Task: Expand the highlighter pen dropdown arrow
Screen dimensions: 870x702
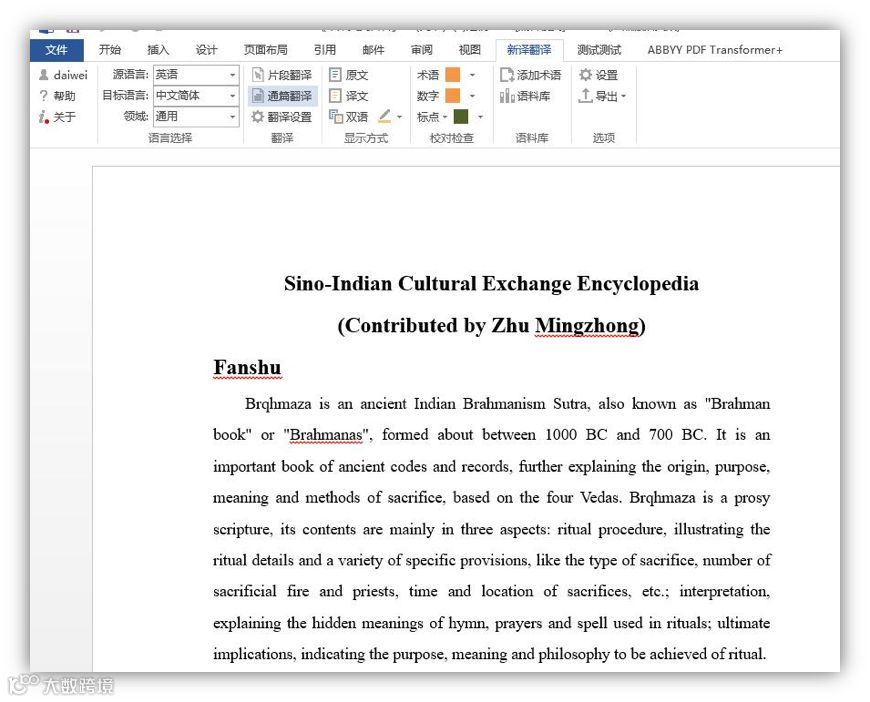Action: click(x=399, y=117)
